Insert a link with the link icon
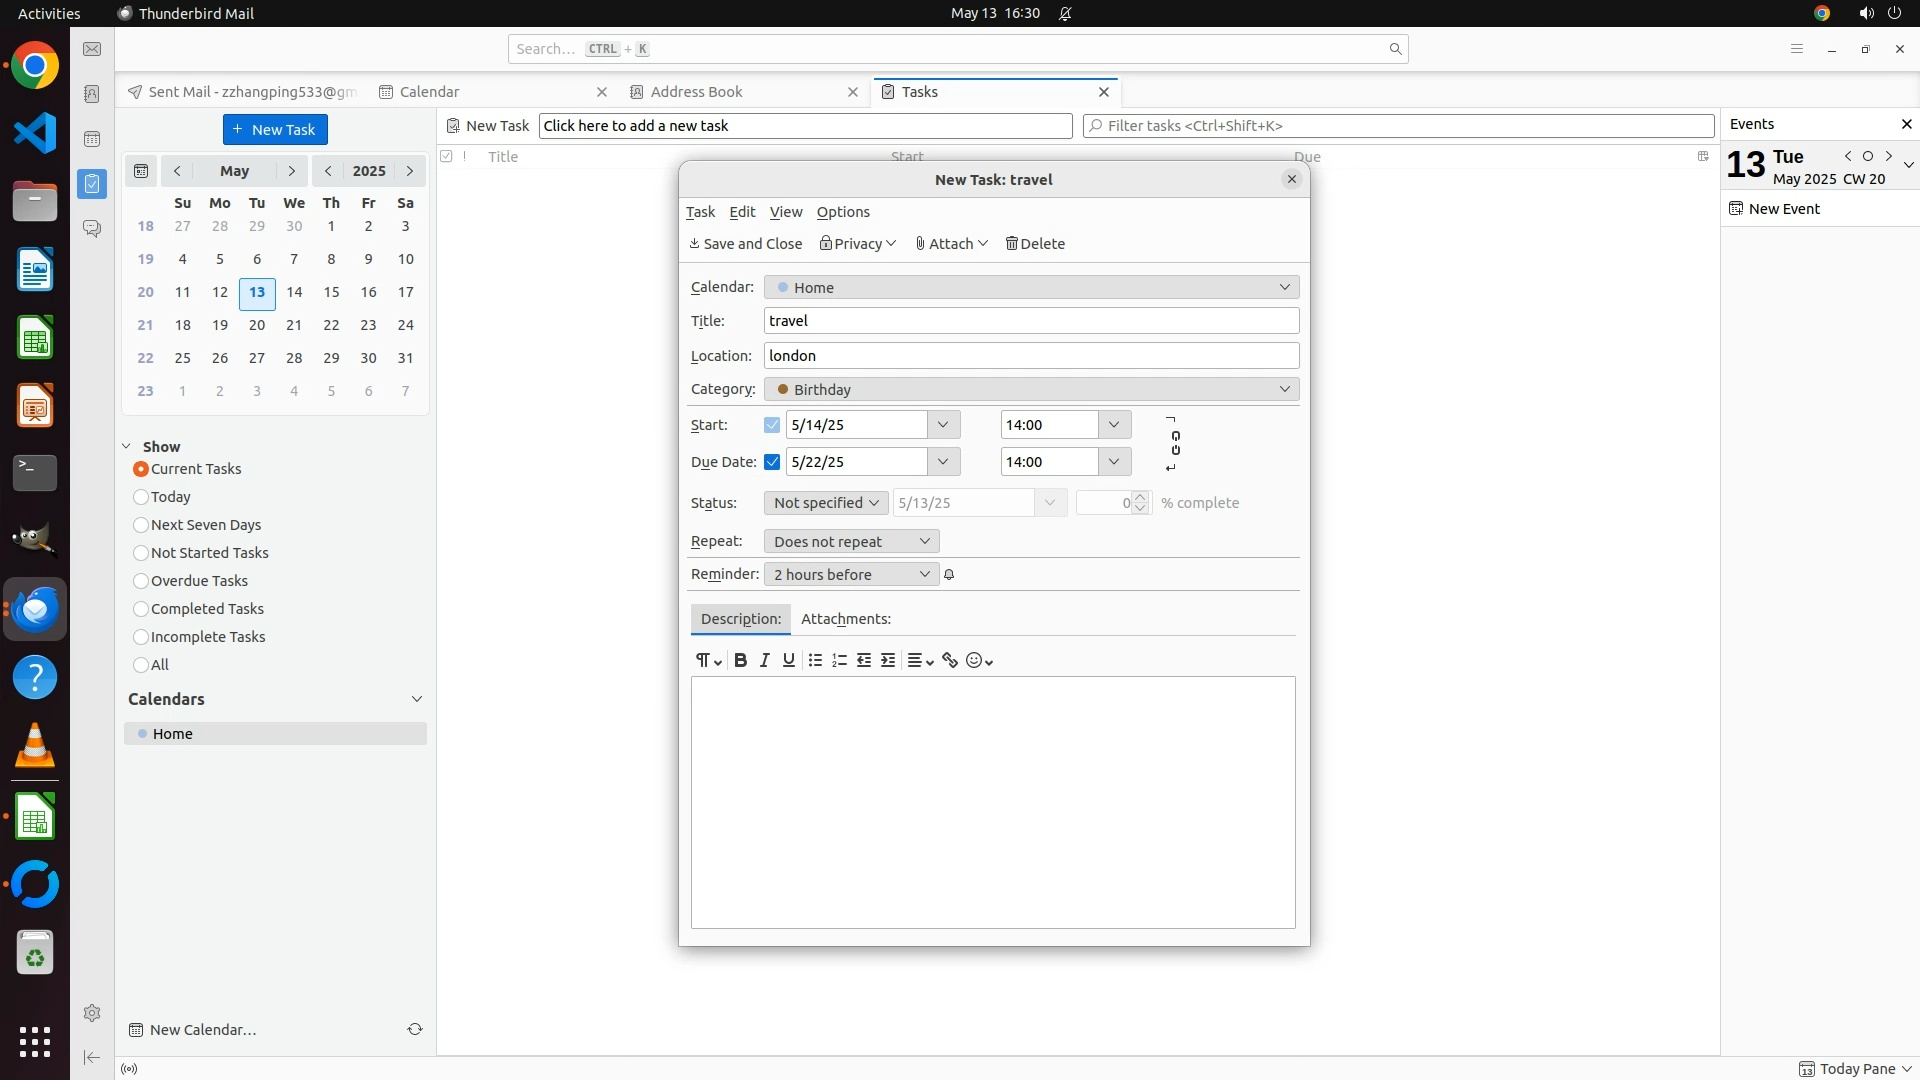1920x1080 pixels. coord(950,660)
